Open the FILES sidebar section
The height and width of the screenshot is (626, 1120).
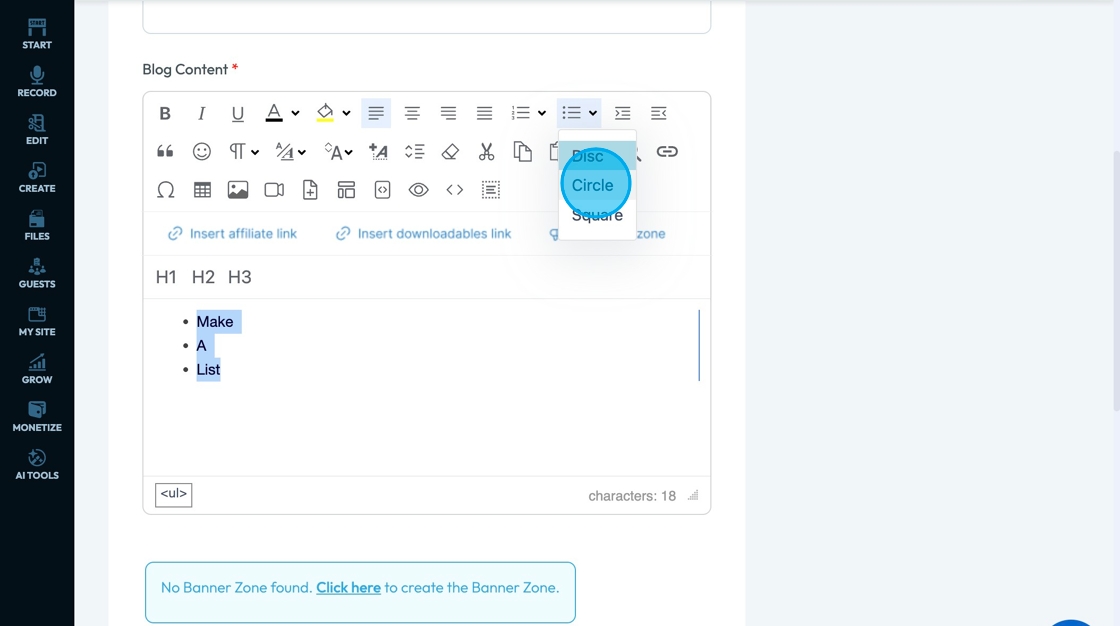pos(37,225)
